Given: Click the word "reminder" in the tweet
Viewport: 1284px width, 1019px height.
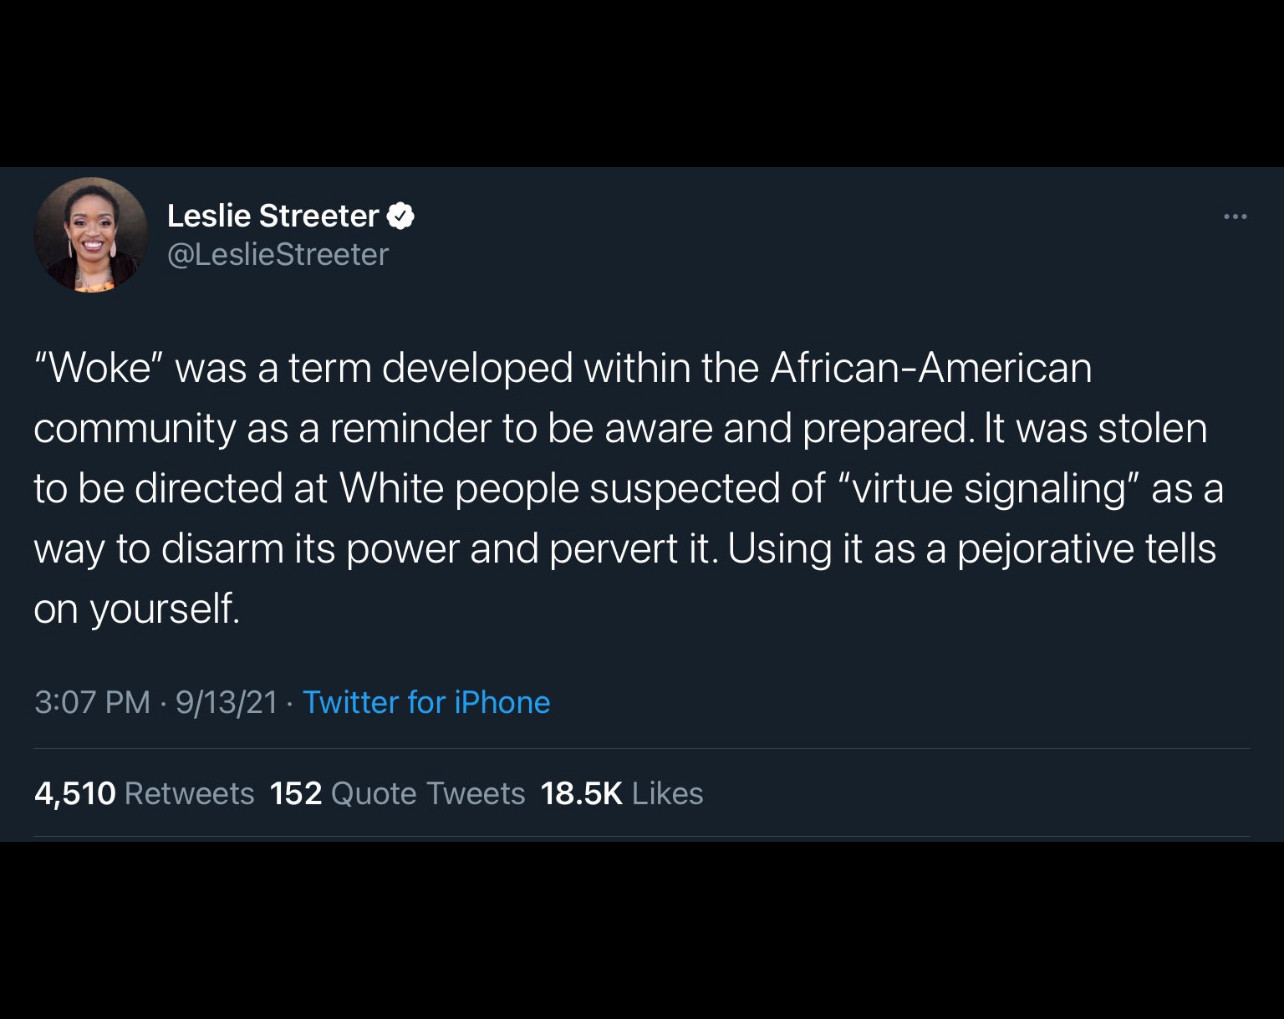Looking at the screenshot, I should point(410,428).
